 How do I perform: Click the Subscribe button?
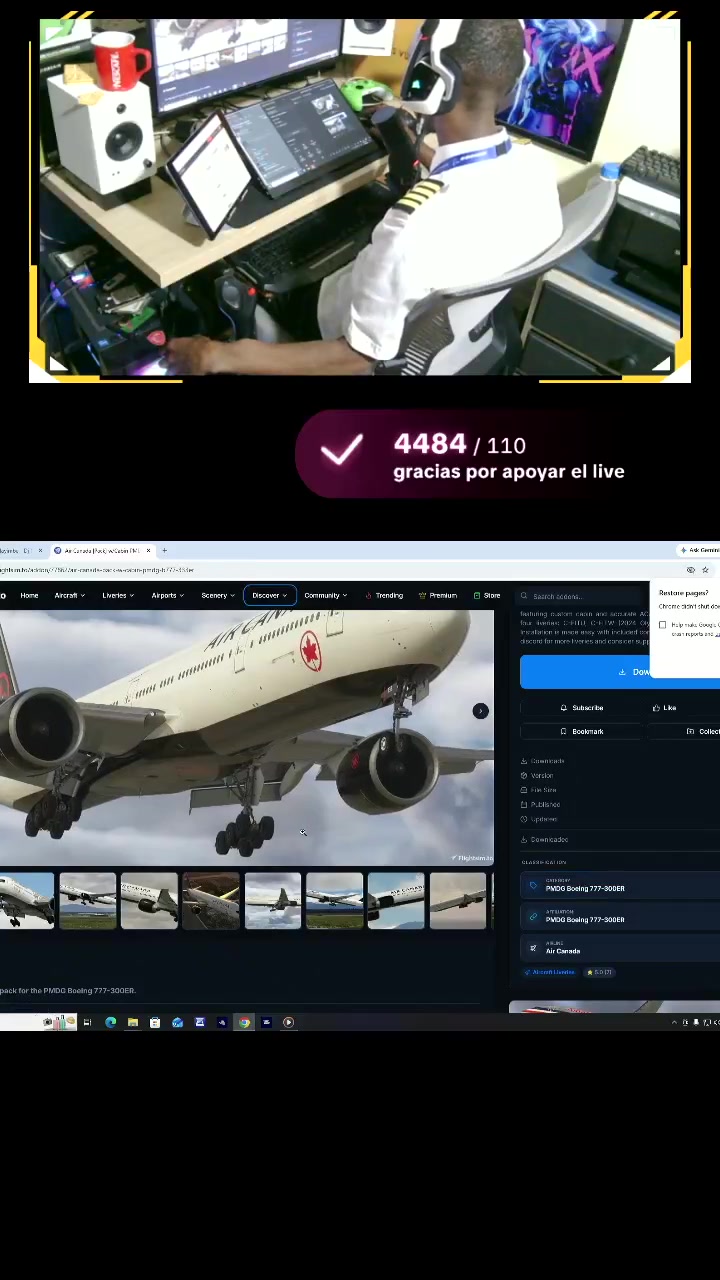pyautogui.click(x=581, y=708)
